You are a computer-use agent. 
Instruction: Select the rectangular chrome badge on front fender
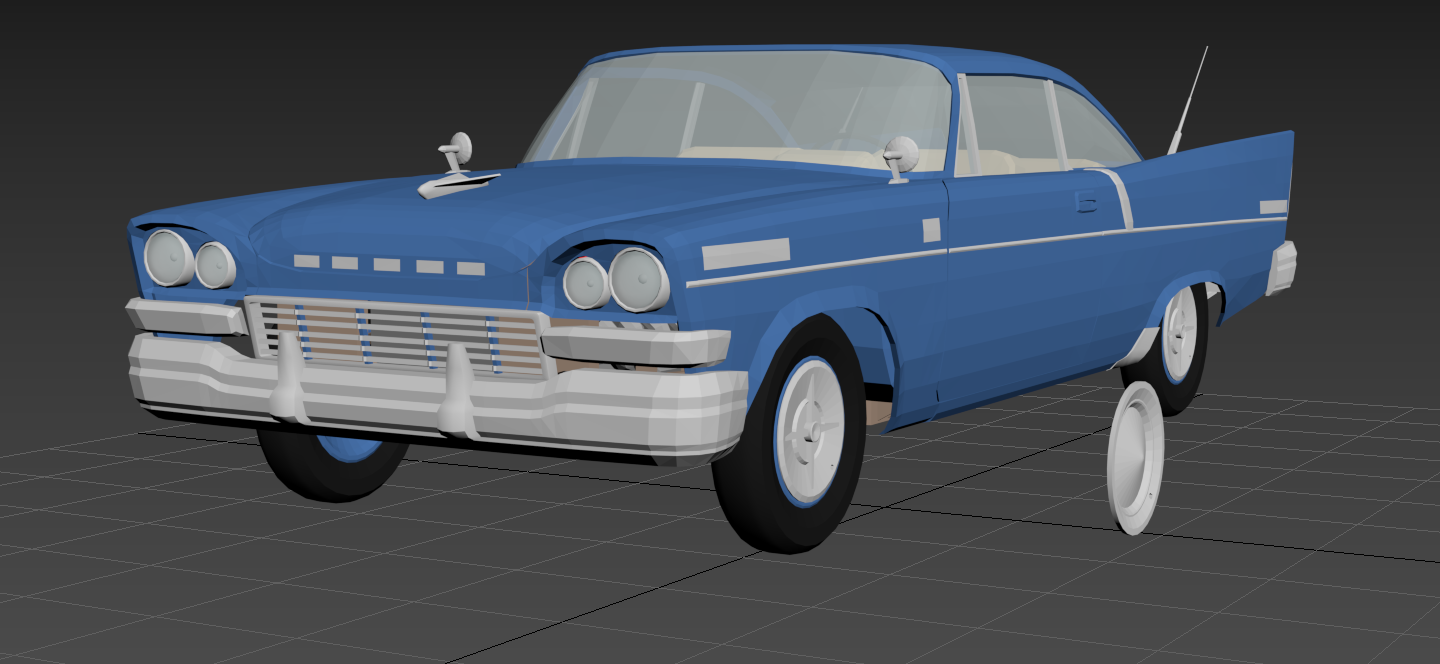(x=746, y=254)
